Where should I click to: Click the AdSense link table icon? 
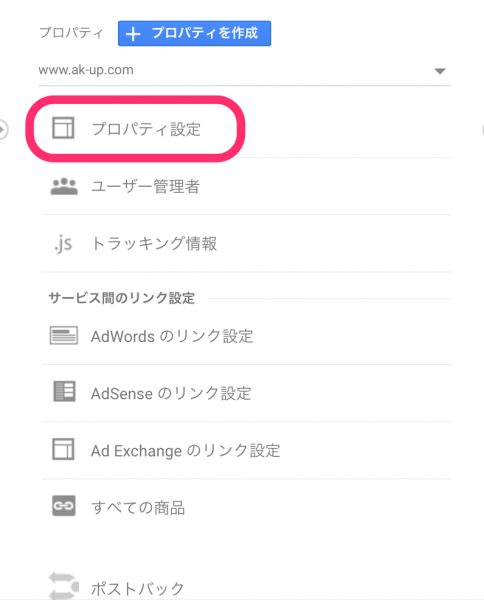point(64,391)
